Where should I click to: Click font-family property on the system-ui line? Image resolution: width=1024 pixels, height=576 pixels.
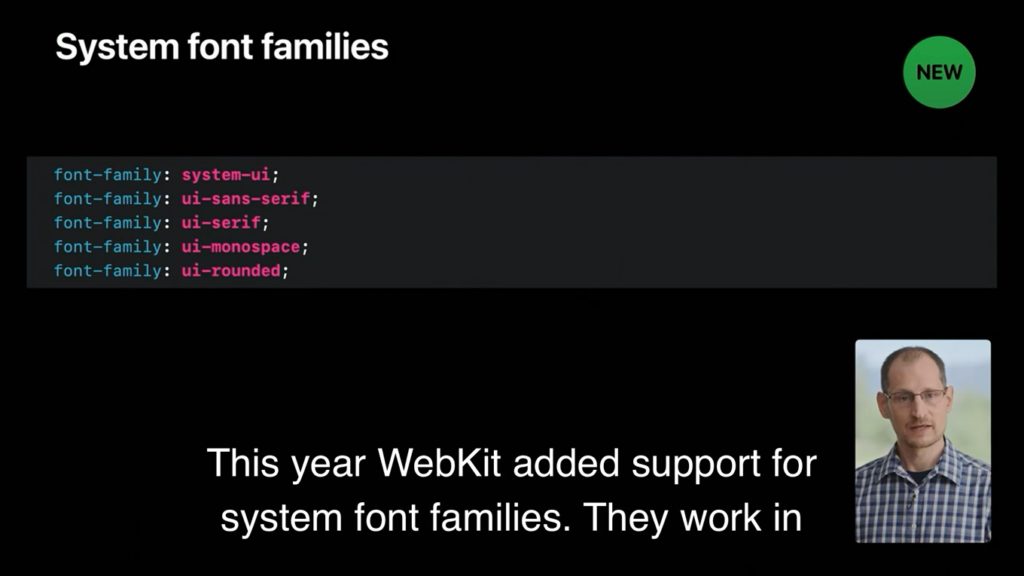click(x=107, y=174)
